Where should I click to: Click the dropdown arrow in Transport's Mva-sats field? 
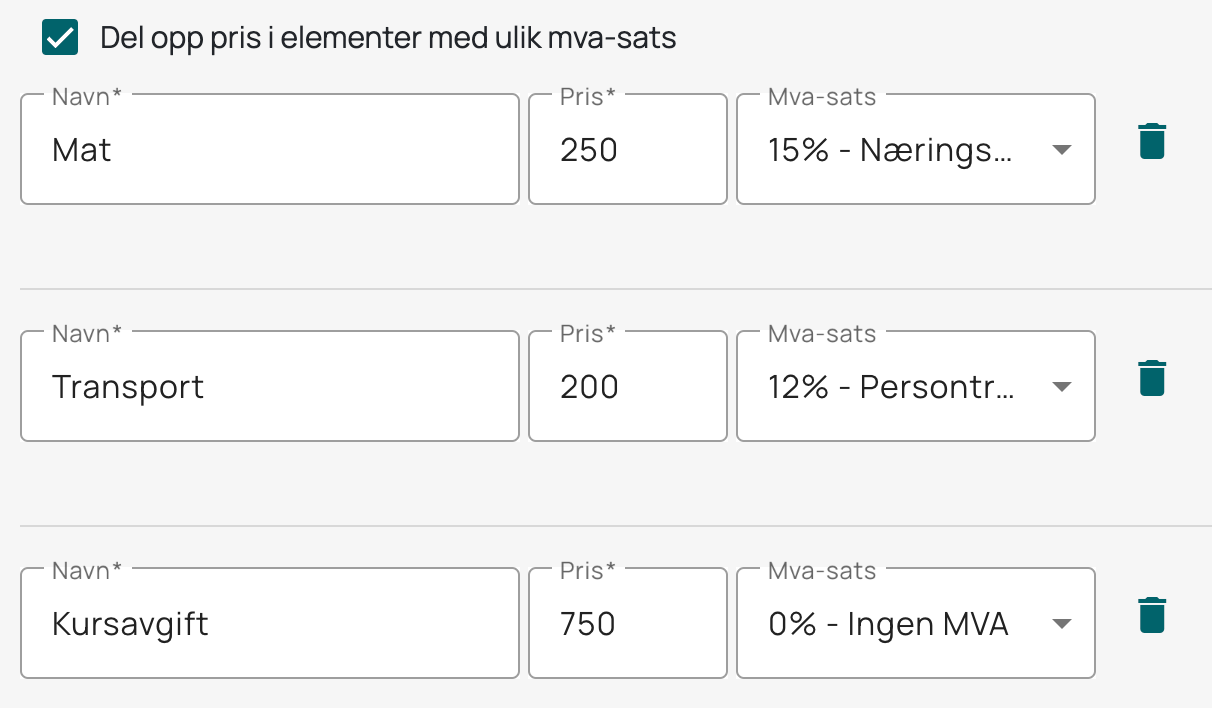(1062, 387)
